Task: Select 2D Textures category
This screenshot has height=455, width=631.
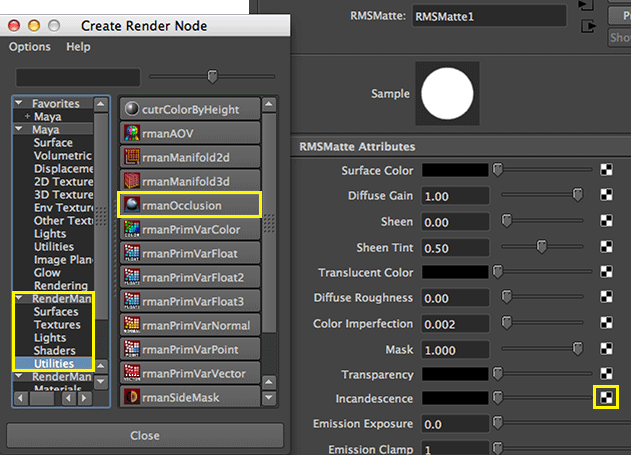Action: [x=63, y=181]
